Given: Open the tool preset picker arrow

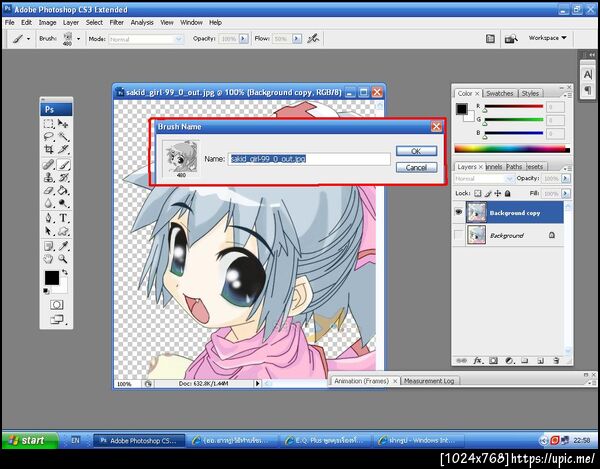Looking at the screenshot, I should click(x=28, y=39).
